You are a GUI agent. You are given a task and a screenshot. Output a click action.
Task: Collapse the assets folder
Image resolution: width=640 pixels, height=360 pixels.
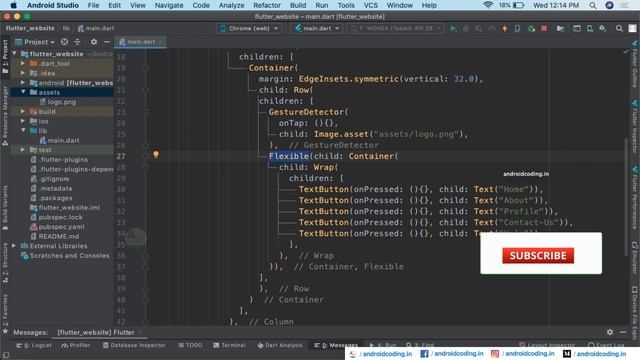23,92
